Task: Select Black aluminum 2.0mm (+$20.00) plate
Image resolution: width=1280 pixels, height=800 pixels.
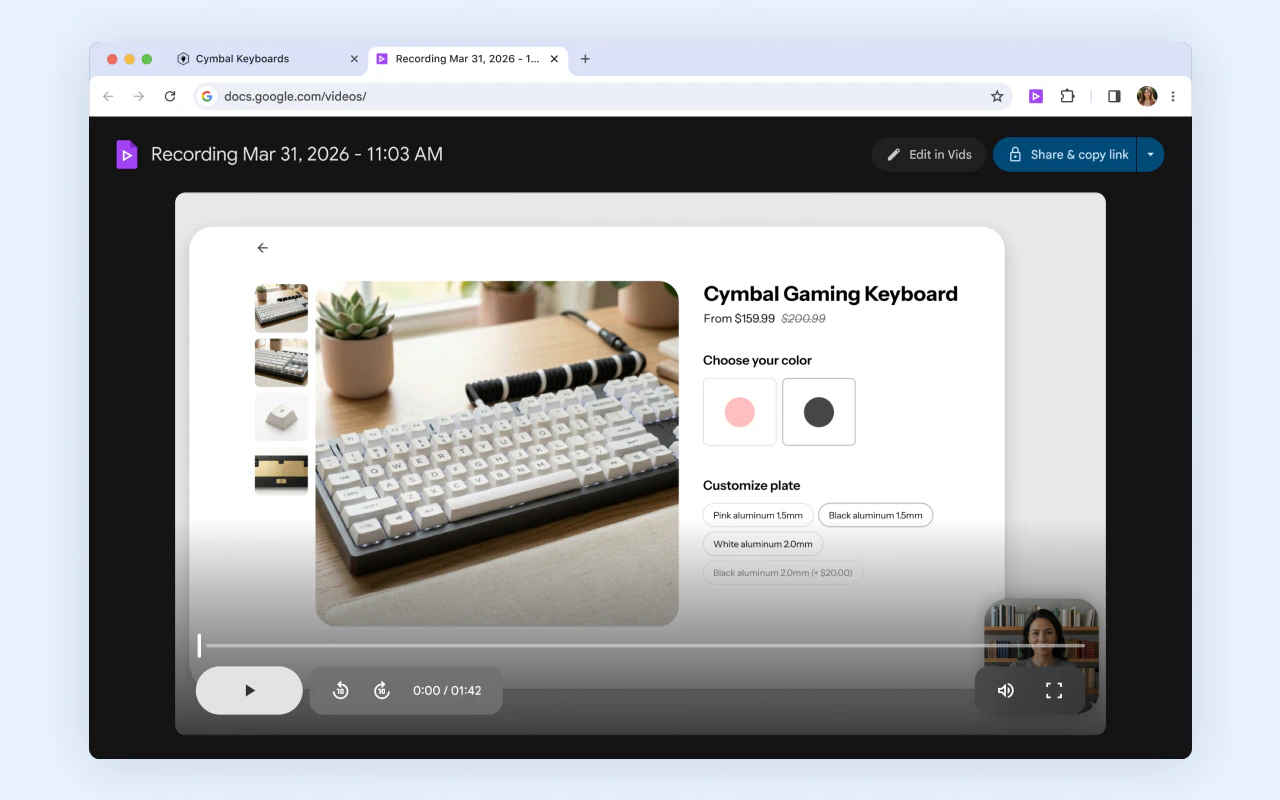Action: [x=783, y=573]
